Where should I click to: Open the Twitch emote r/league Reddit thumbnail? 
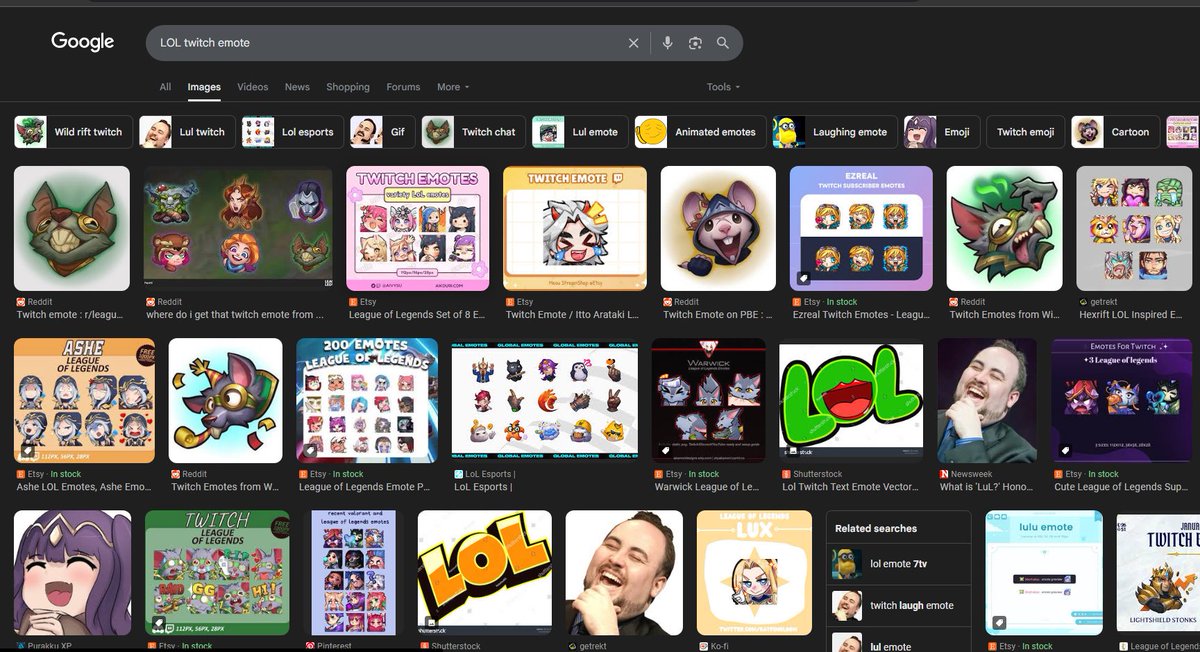pos(71,228)
